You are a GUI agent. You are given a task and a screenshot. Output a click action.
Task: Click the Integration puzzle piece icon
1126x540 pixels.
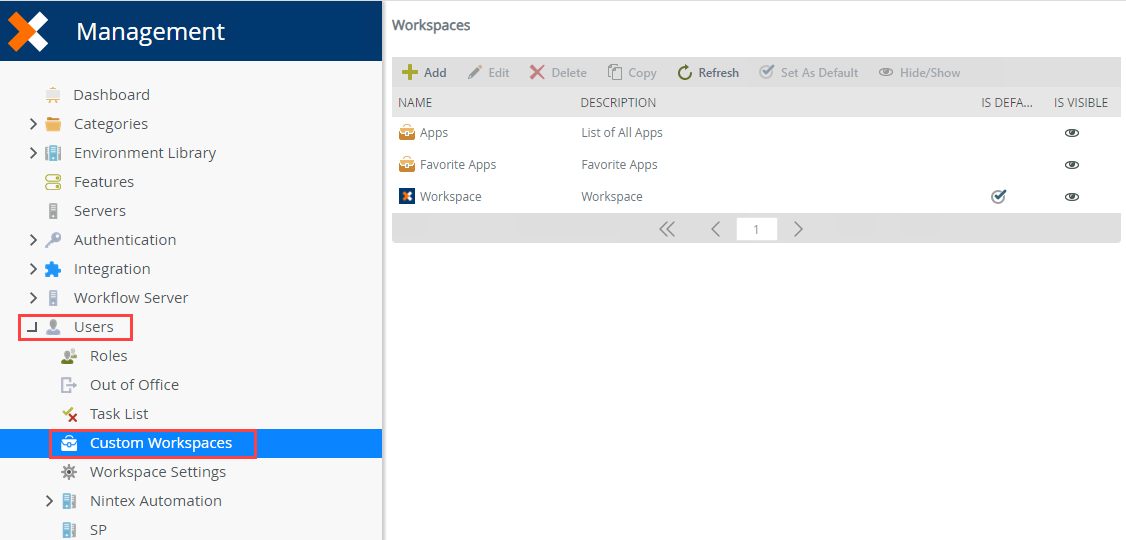click(x=53, y=269)
